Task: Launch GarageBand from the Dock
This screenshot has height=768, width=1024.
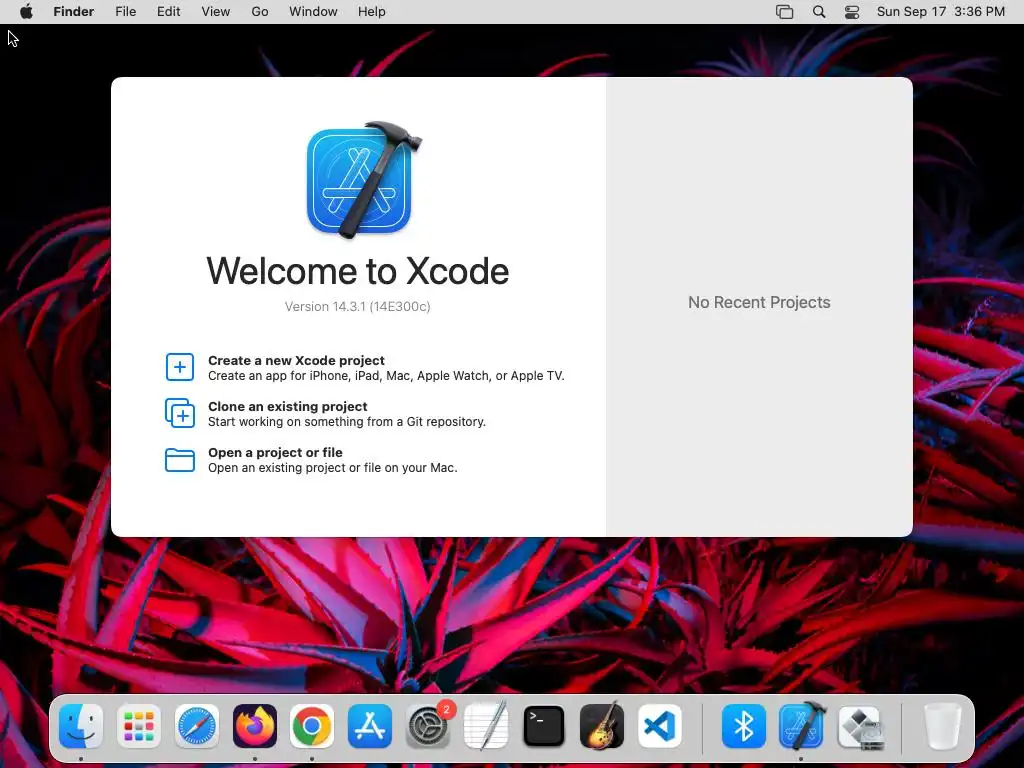Action: click(601, 726)
